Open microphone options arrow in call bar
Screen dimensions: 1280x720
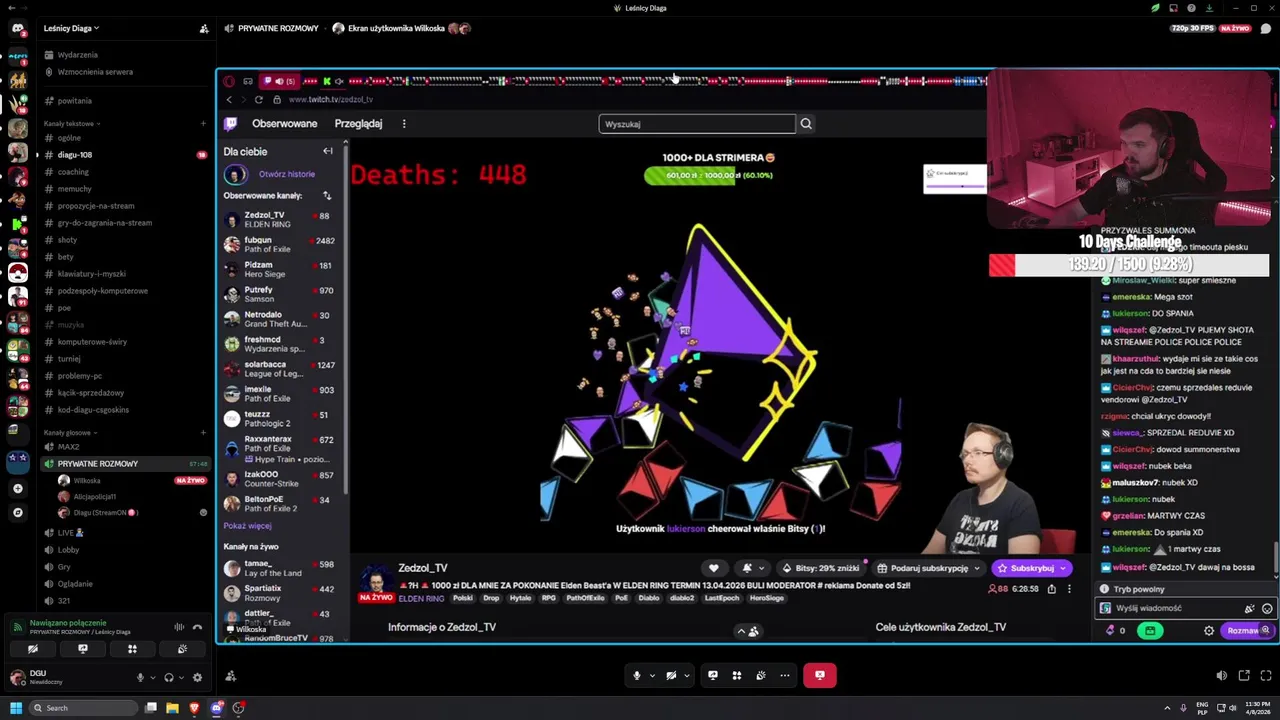pos(652,675)
